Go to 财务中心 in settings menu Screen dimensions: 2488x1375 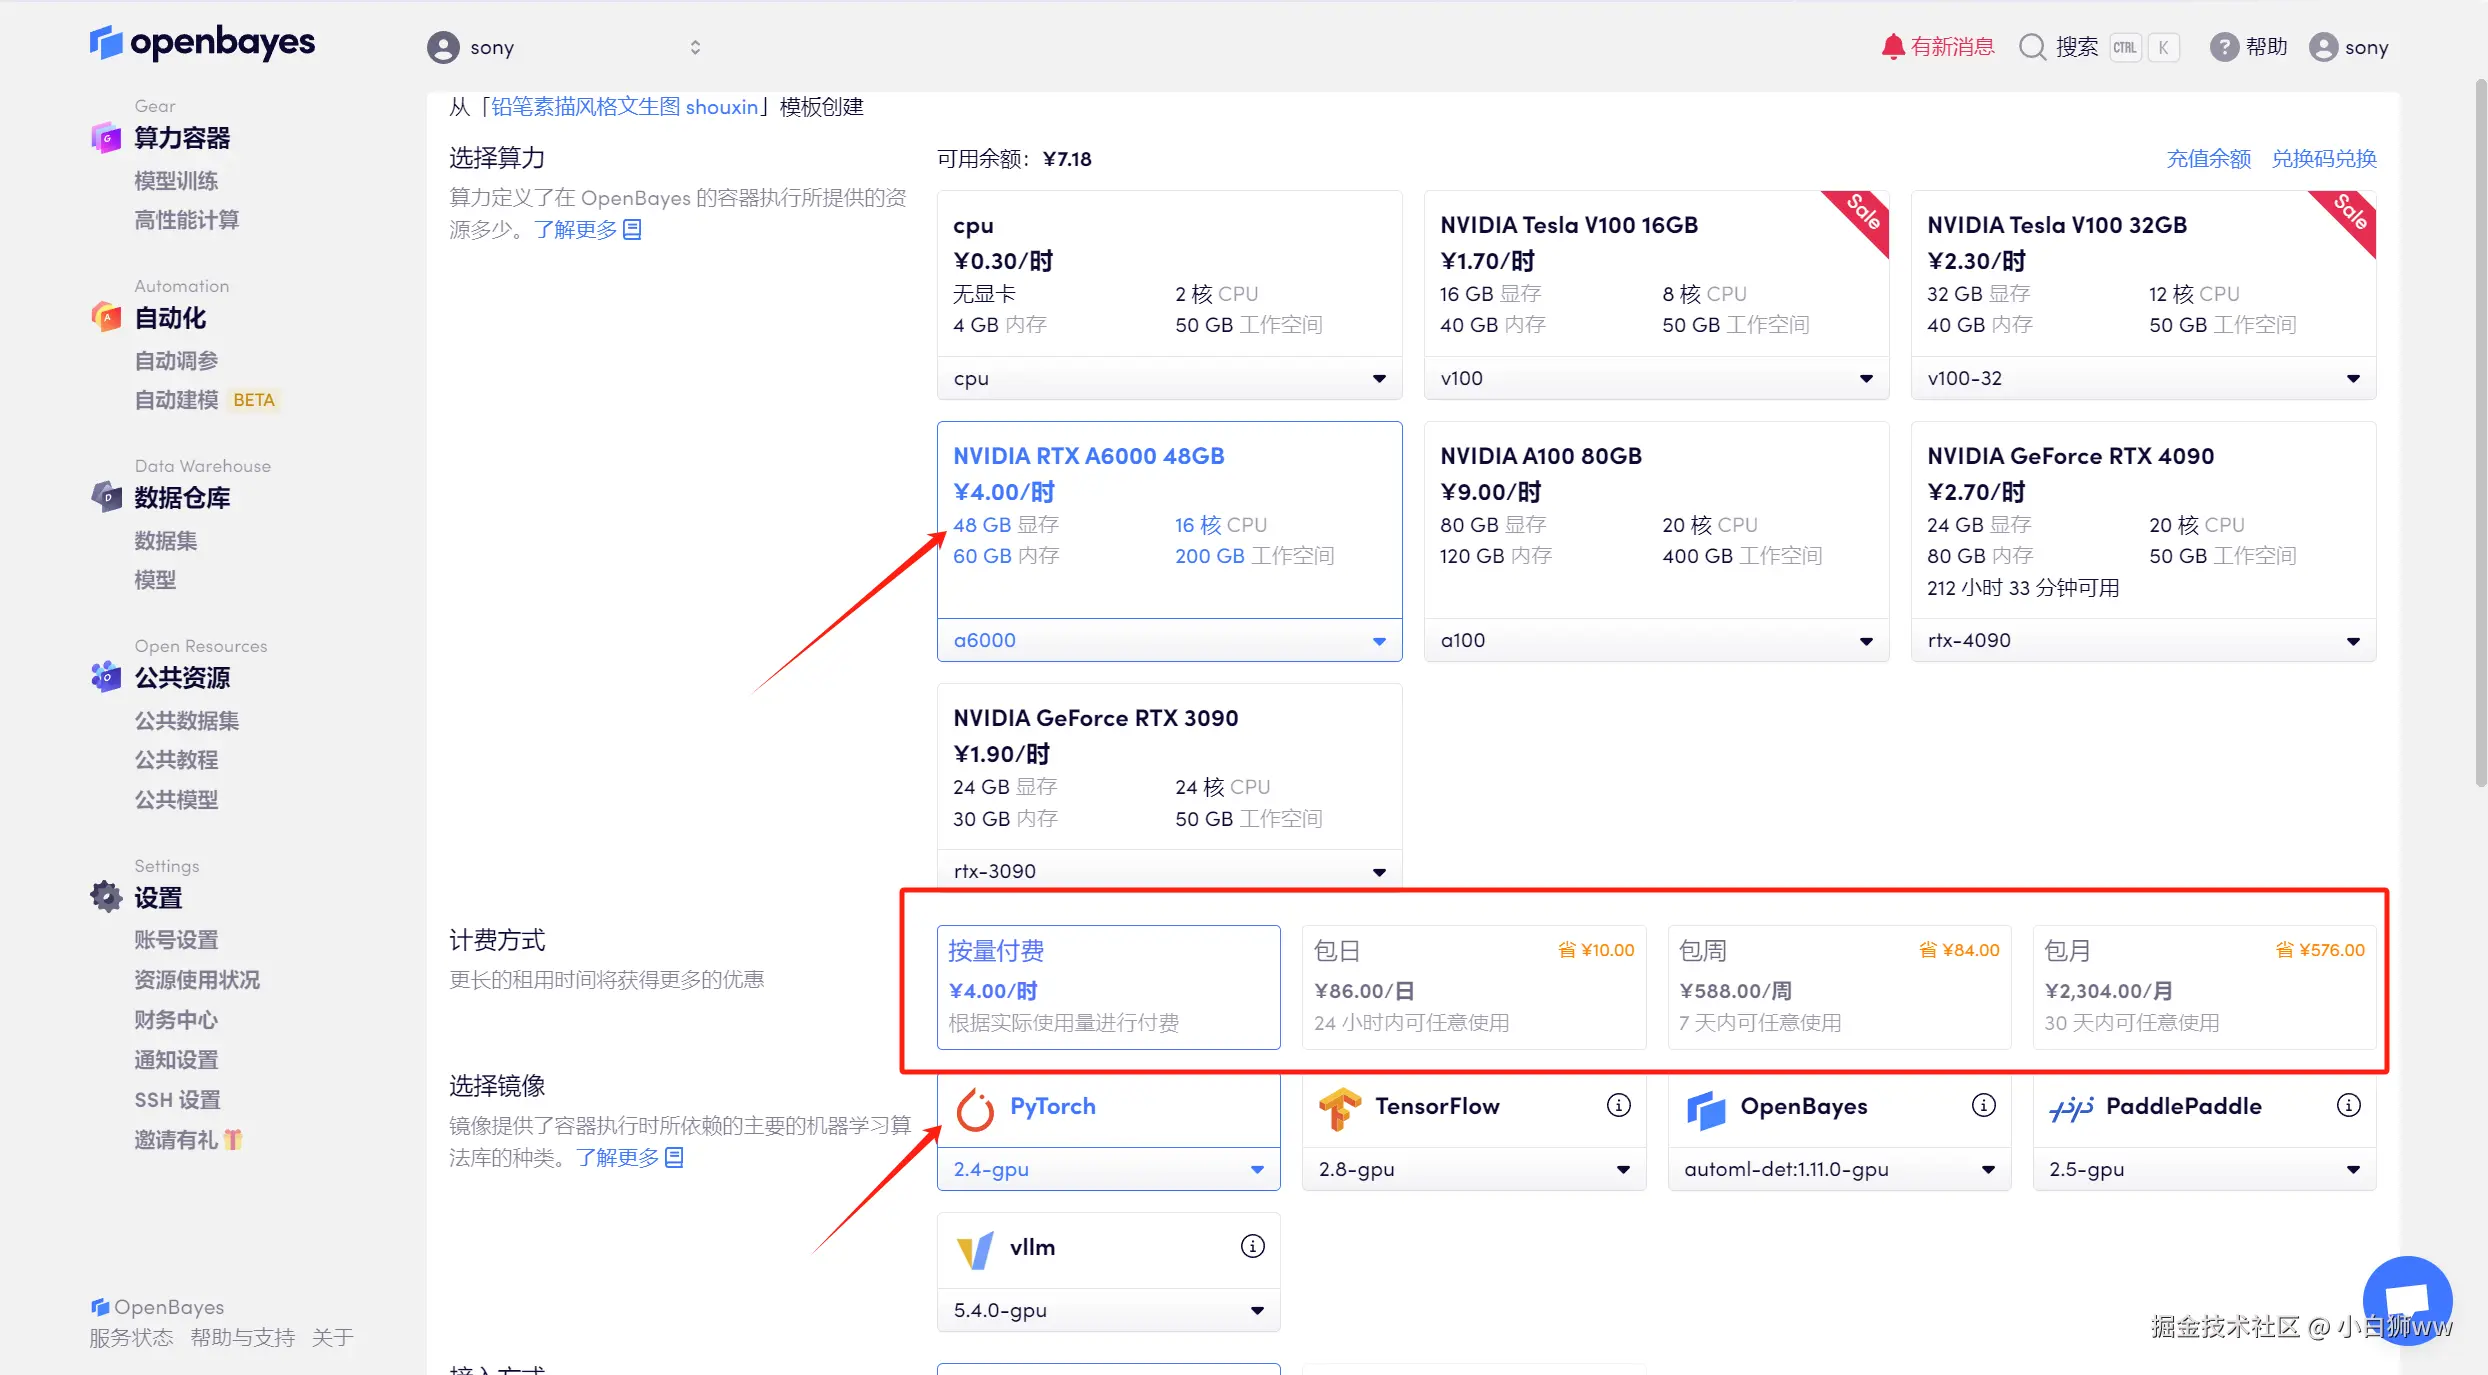point(176,1020)
